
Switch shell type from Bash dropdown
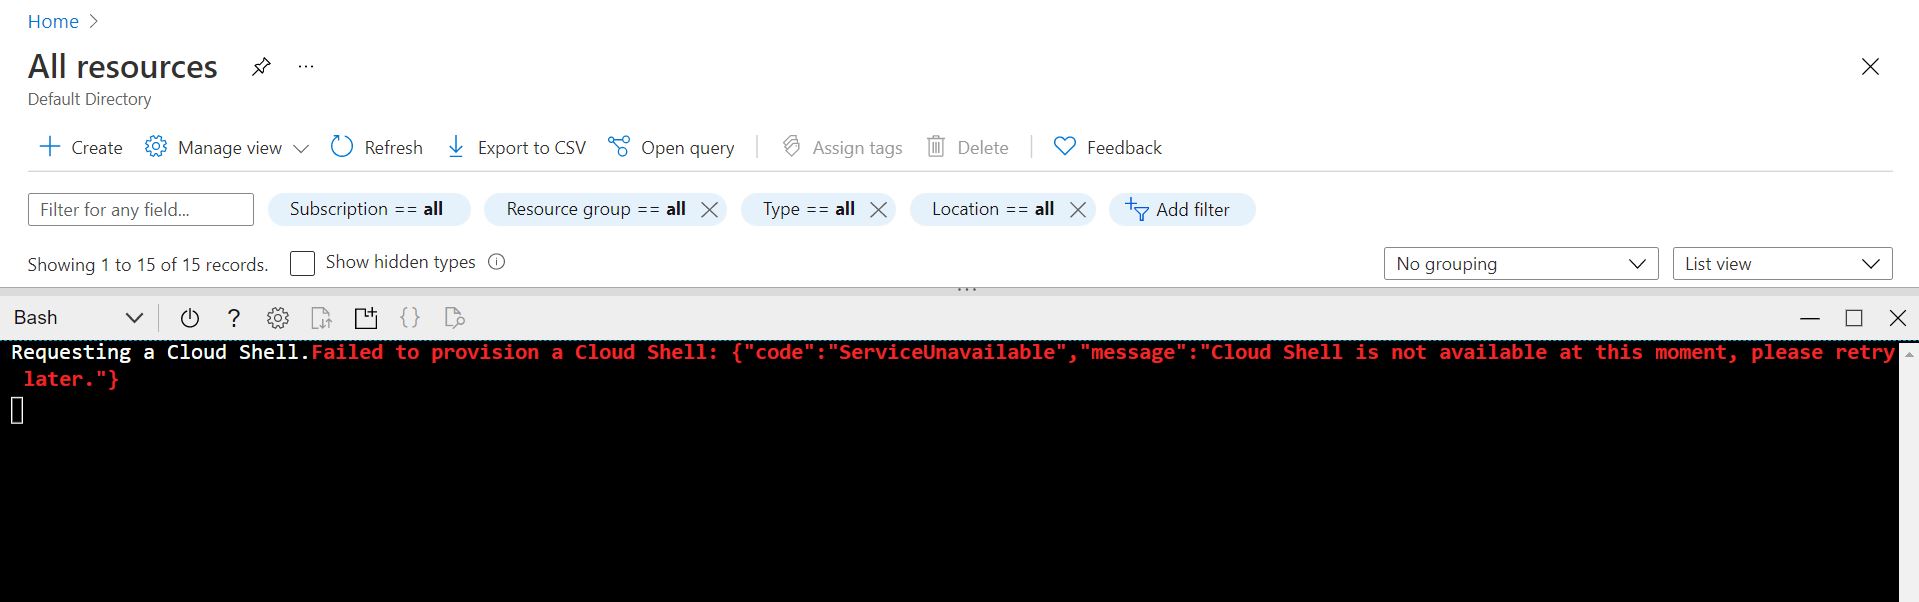78,317
